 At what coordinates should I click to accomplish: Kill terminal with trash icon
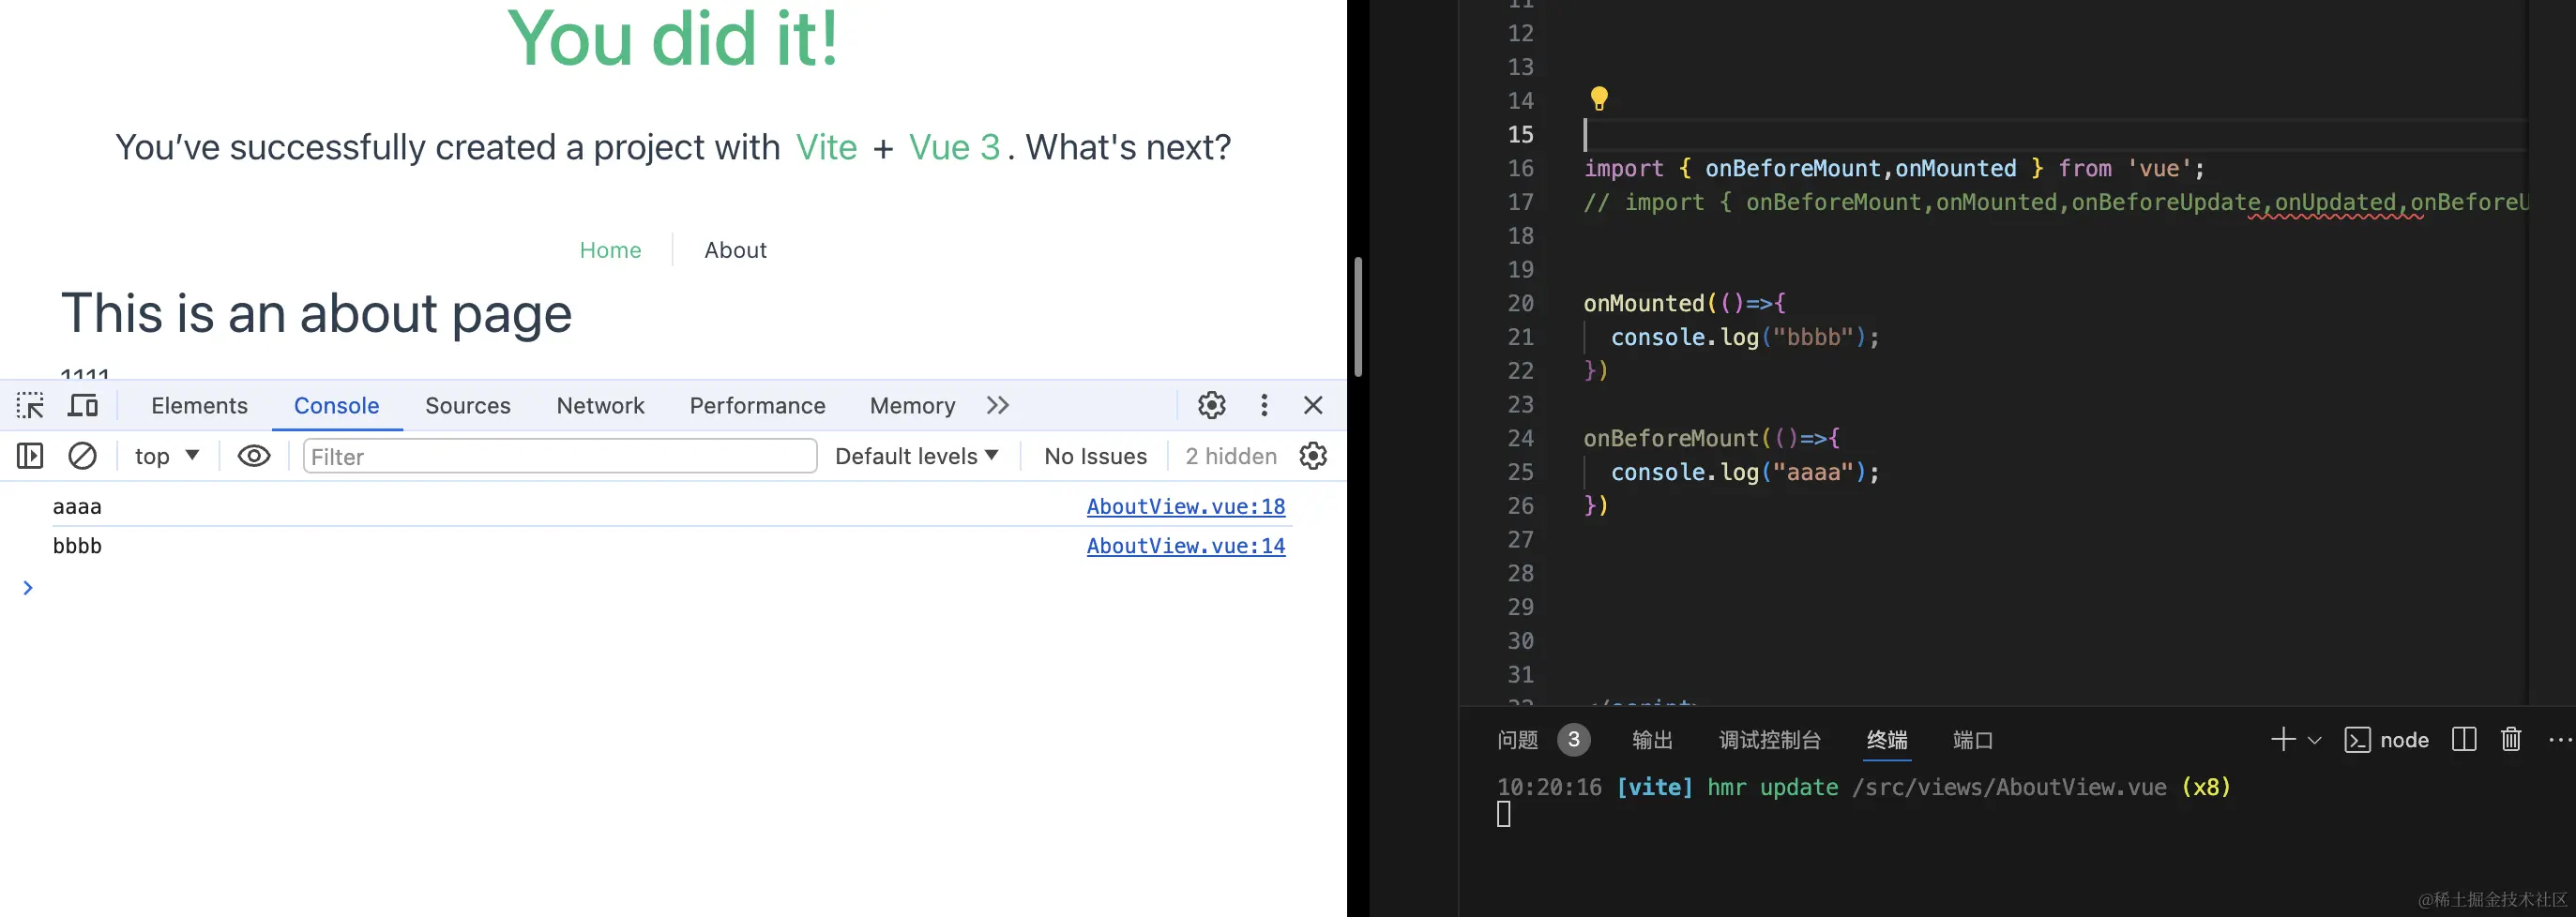2511,740
